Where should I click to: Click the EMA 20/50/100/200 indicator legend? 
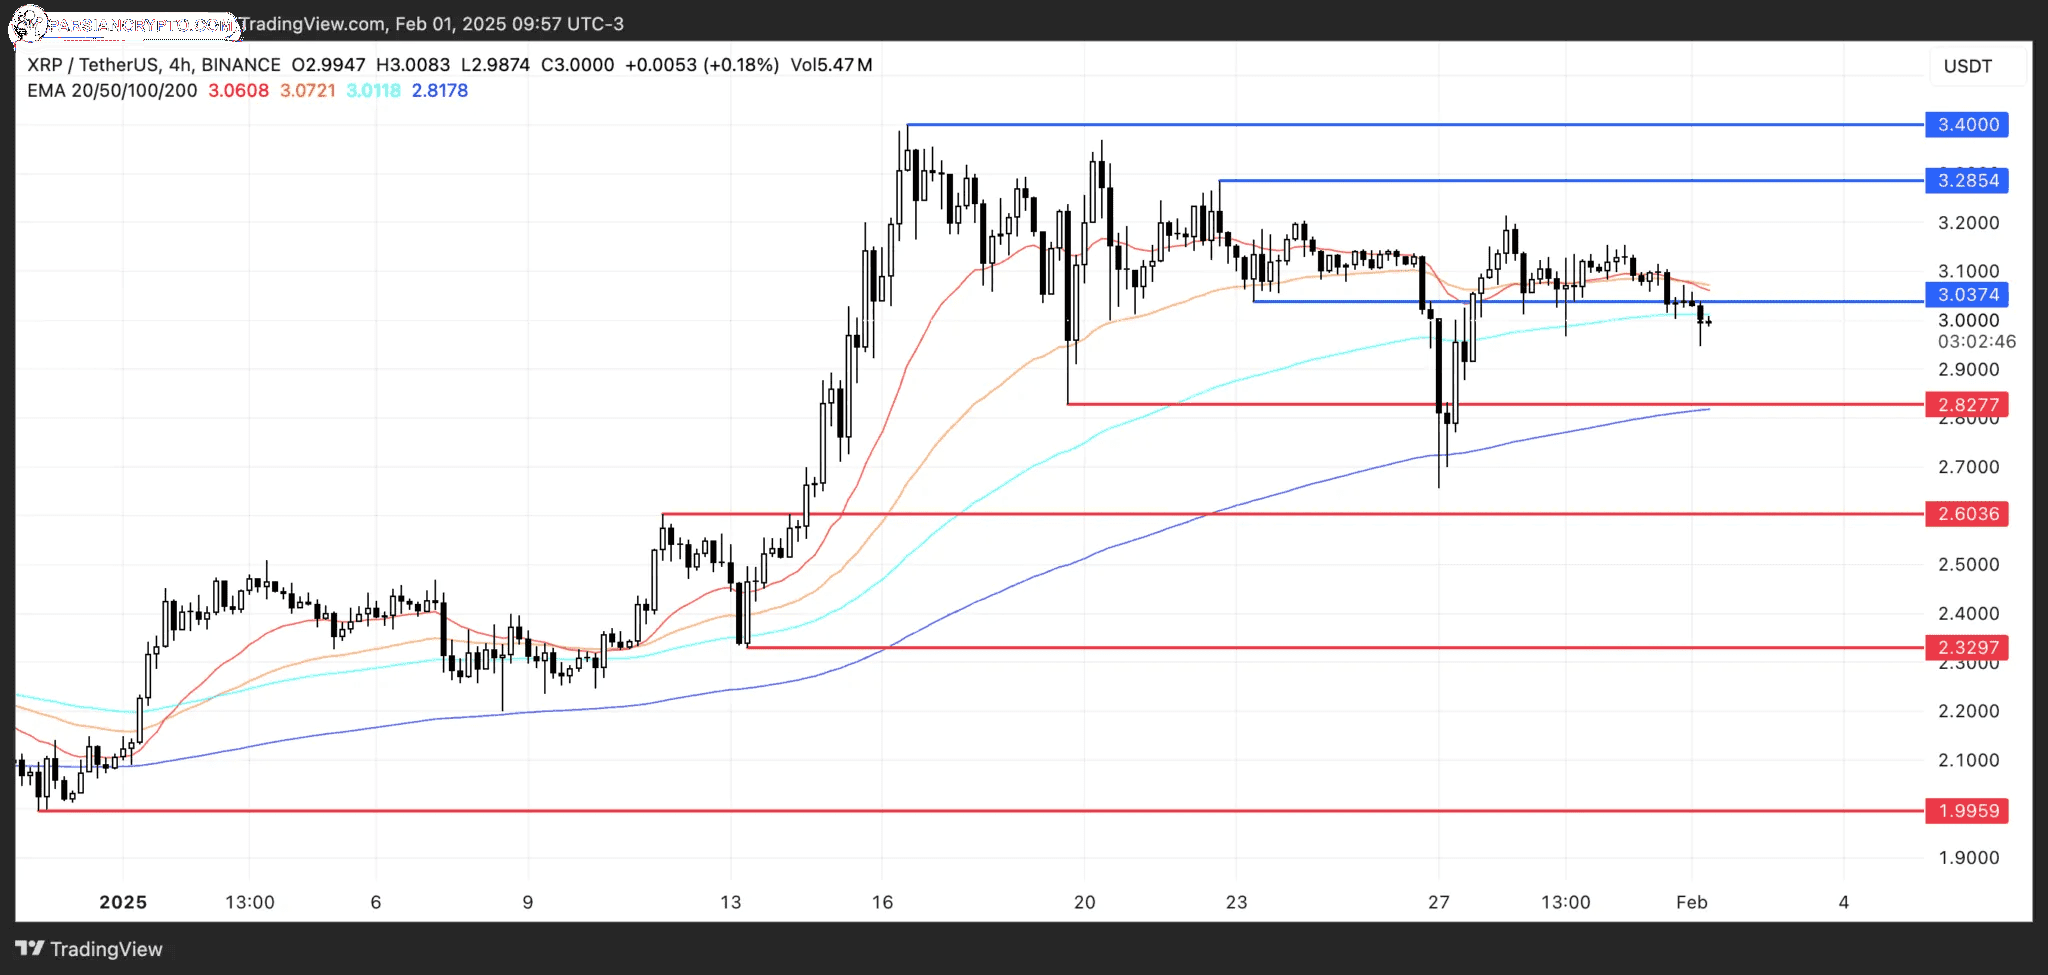pos(112,91)
